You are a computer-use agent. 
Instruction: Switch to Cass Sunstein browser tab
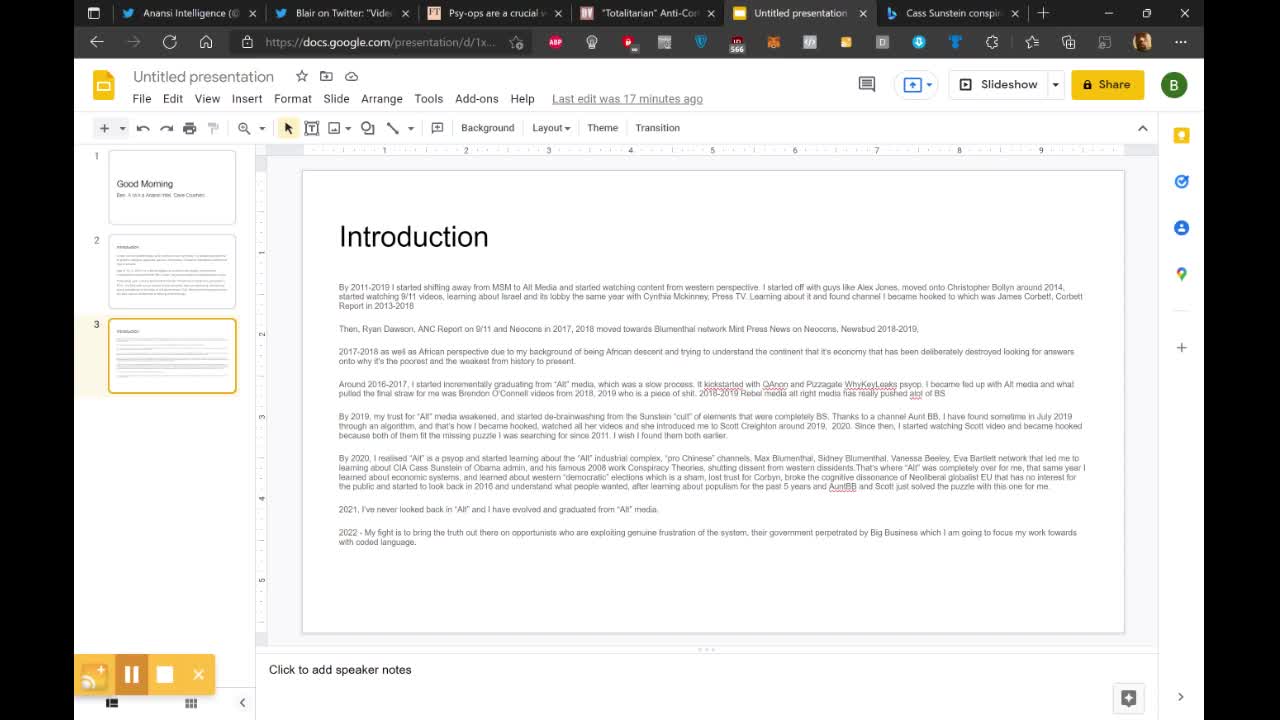[x=952, y=13]
